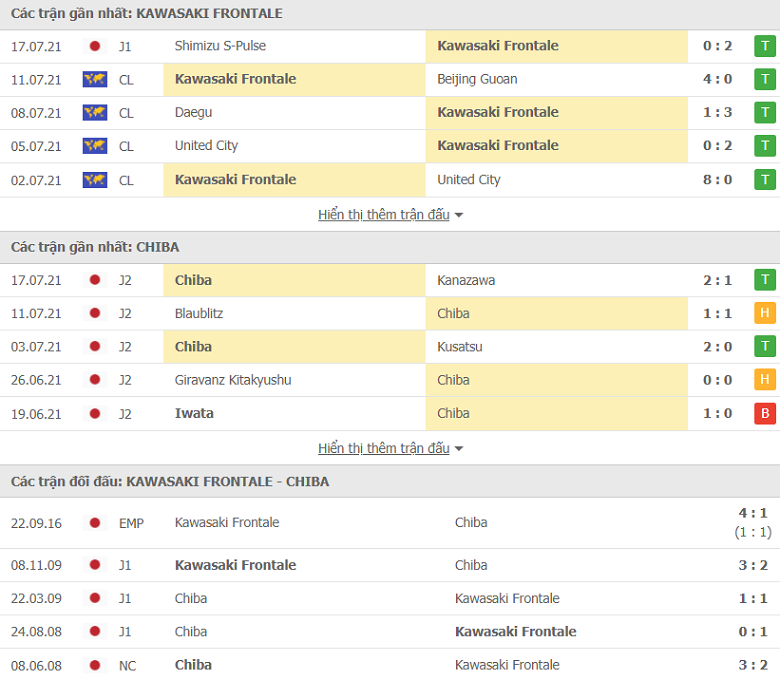Click bold Chiba in 08.06.08 row
This screenshot has height=680, width=780.
193,665
